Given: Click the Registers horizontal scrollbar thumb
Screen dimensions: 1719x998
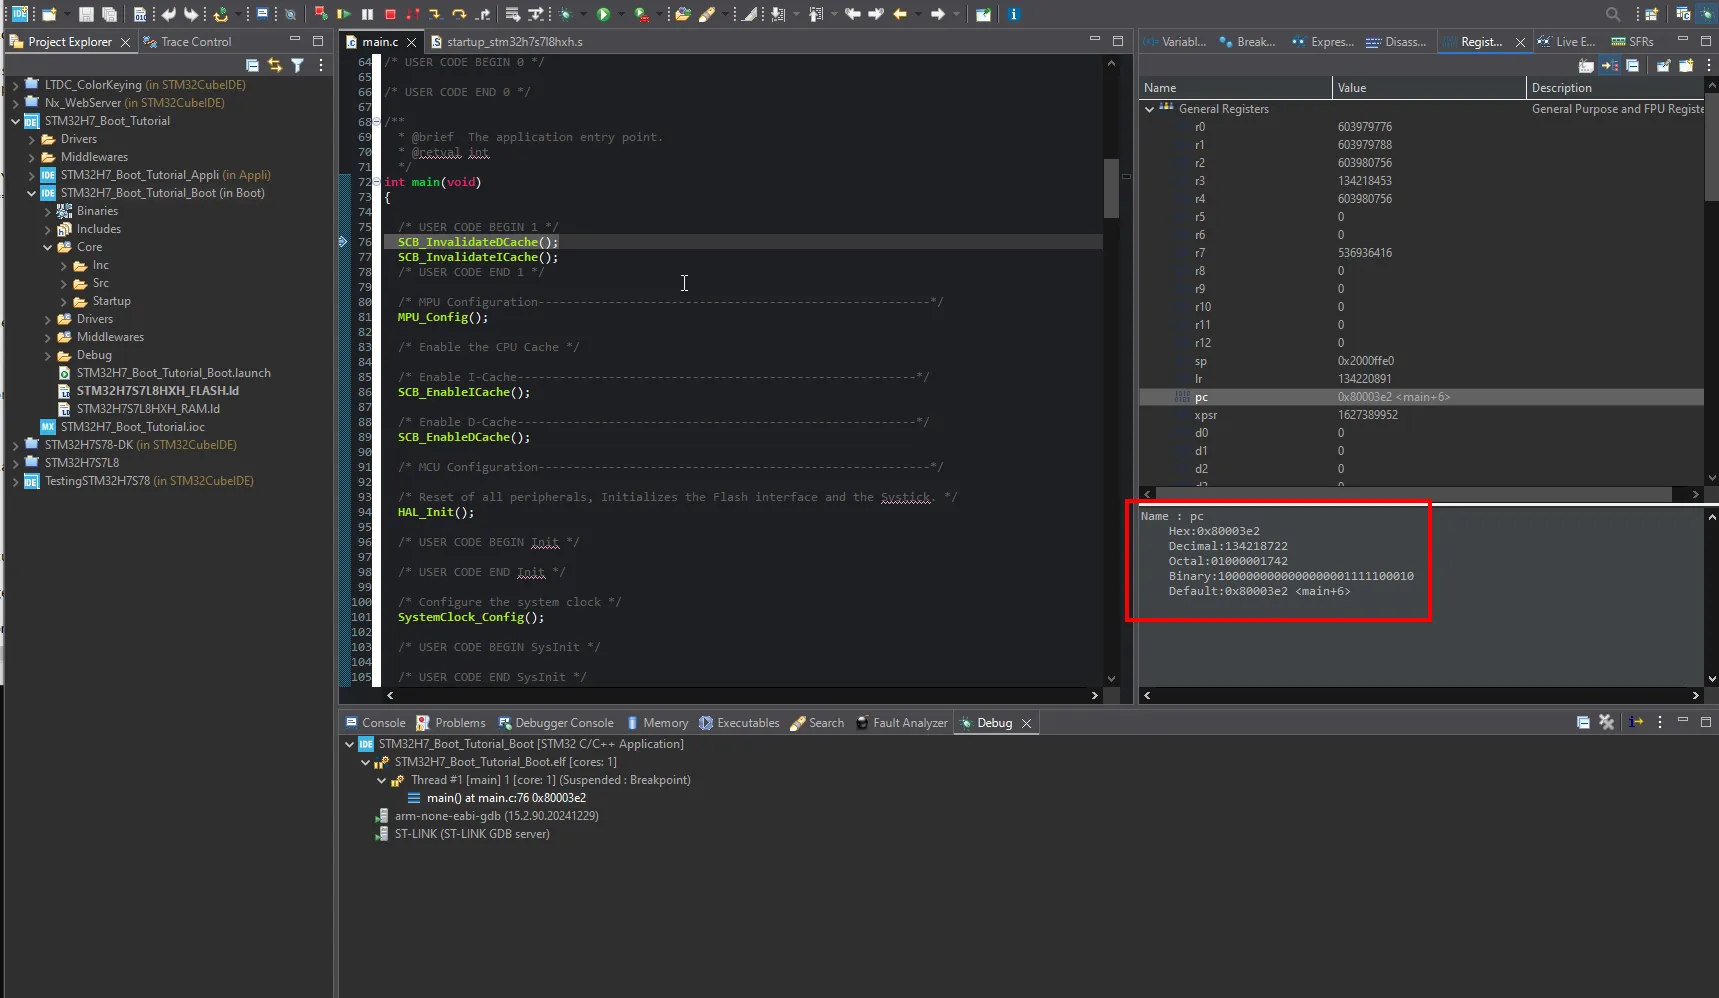Looking at the screenshot, I should coord(1414,494).
